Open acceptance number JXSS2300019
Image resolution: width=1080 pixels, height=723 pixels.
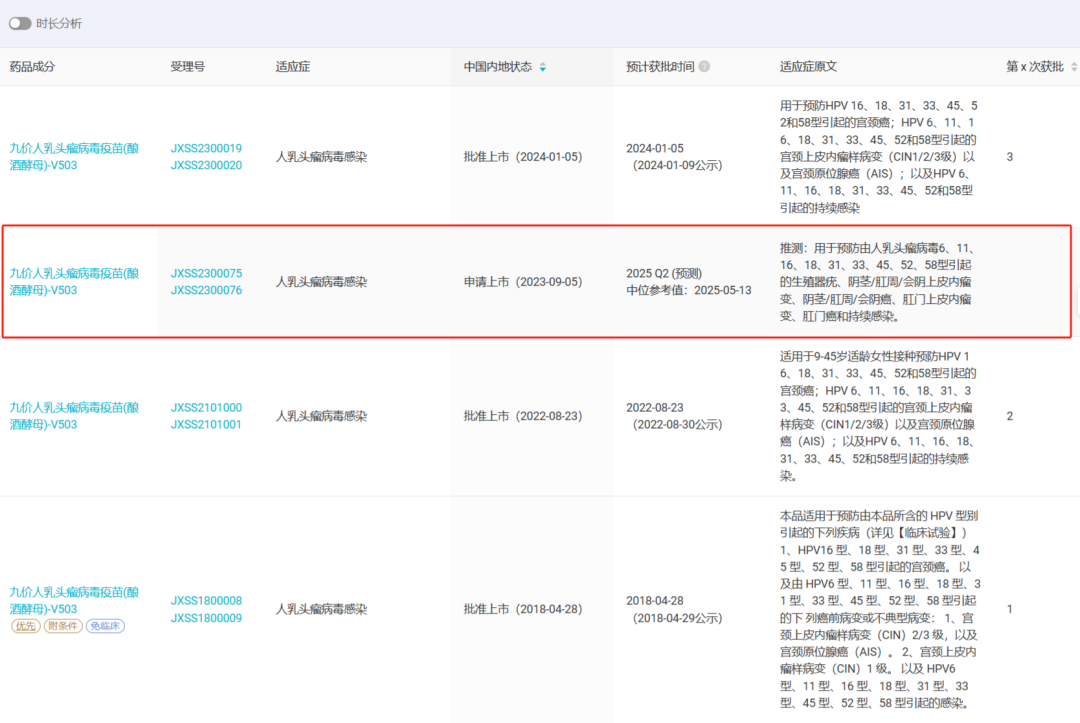206,148
